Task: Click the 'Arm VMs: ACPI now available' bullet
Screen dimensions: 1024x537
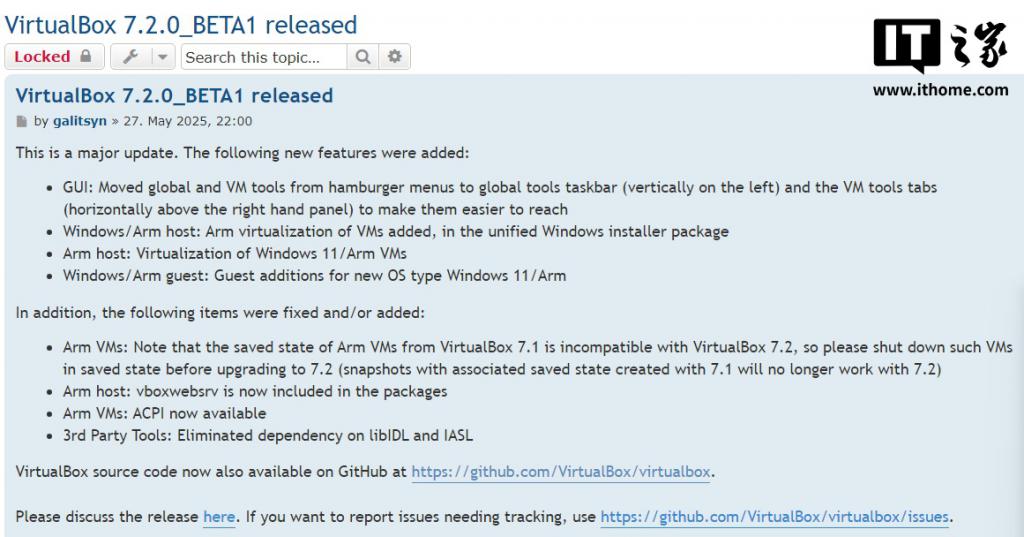Action: pyautogui.click(x=165, y=414)
